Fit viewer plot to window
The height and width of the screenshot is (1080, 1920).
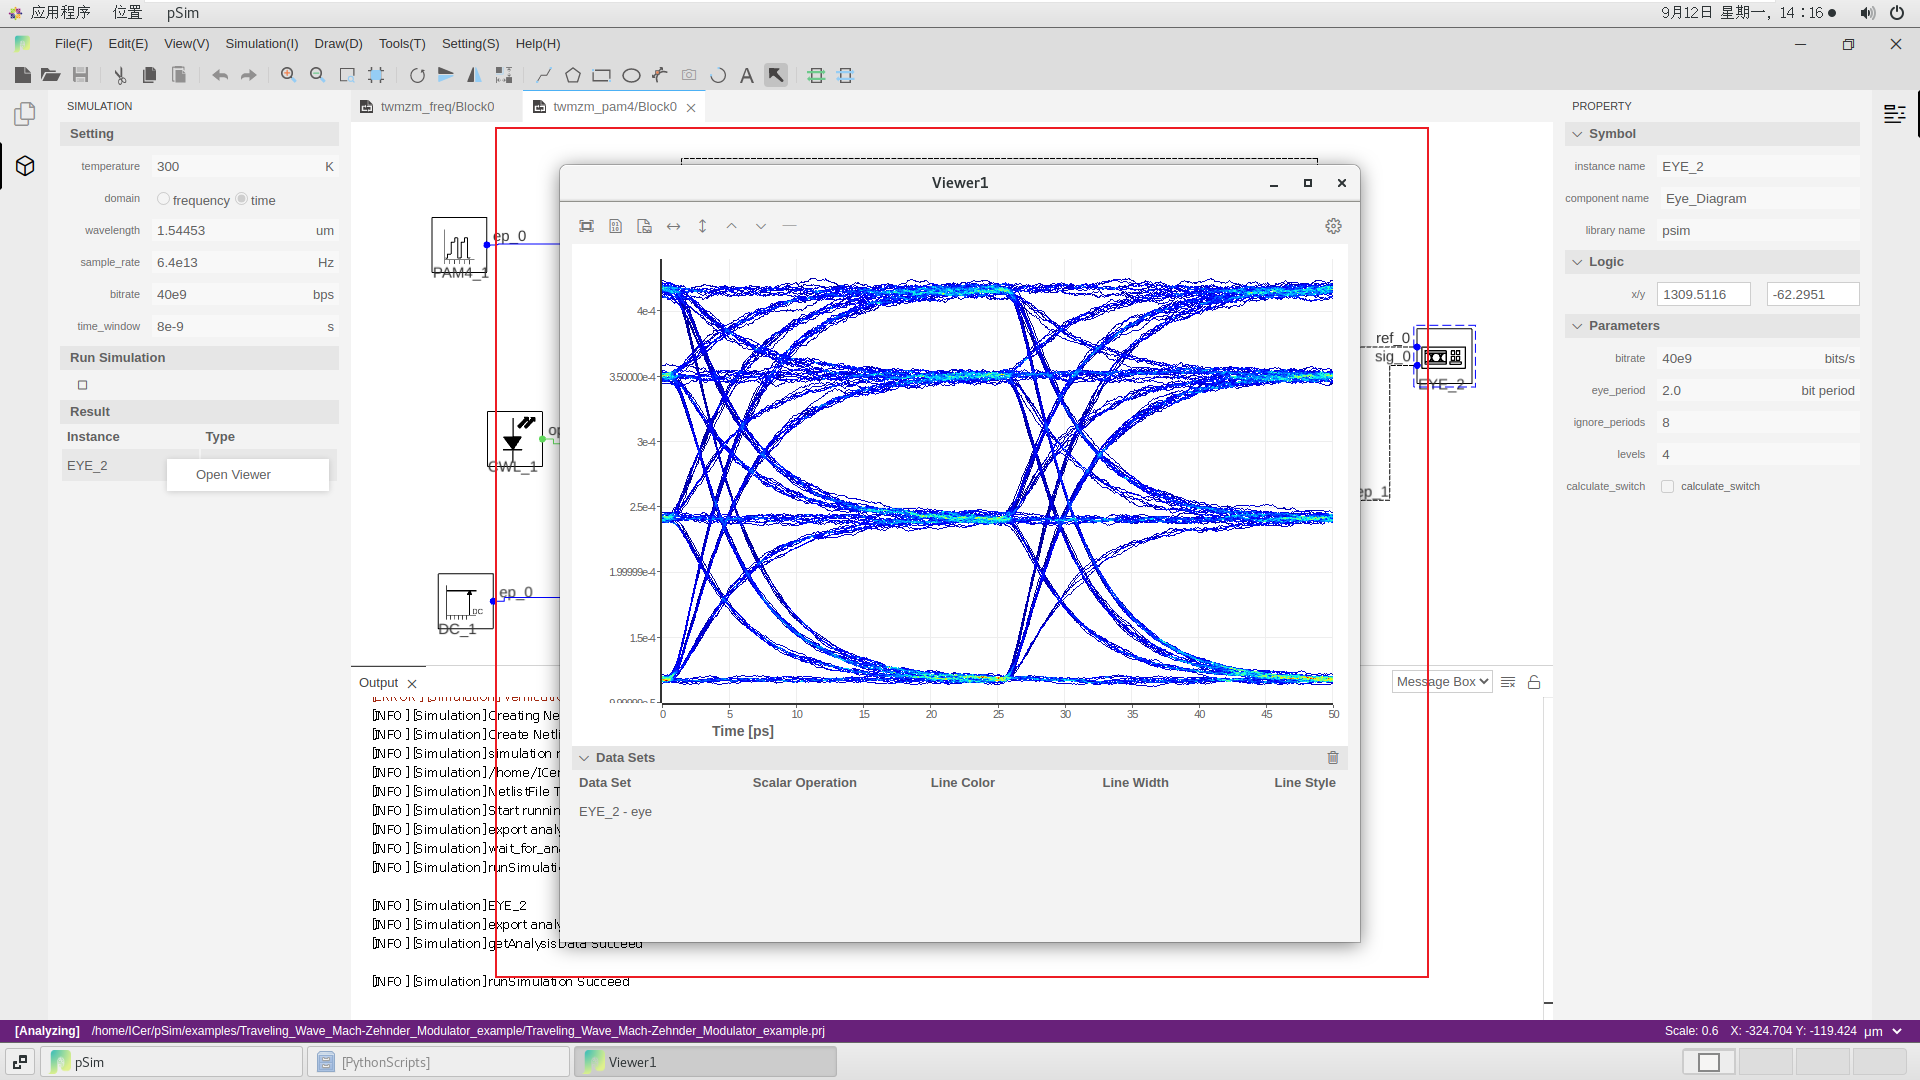pyautogui.click(x=586, y=226)
